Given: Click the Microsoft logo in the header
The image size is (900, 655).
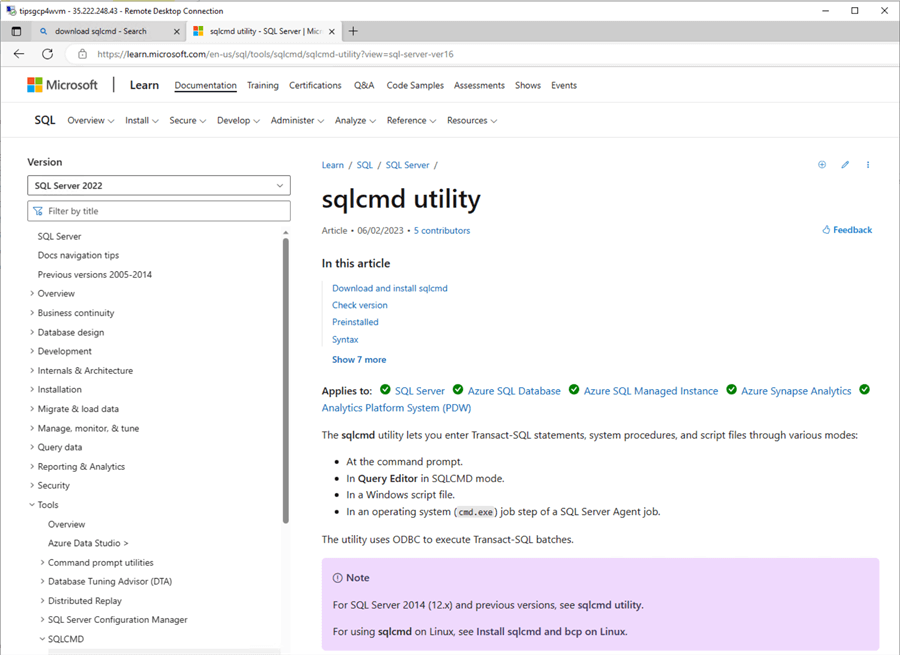Looking at the screenshot, I should pyautogui.click(x=62, y=85).
